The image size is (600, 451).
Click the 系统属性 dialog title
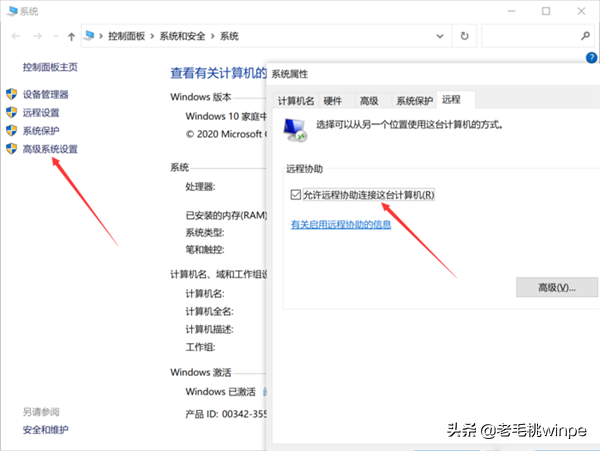pos(290,74)
